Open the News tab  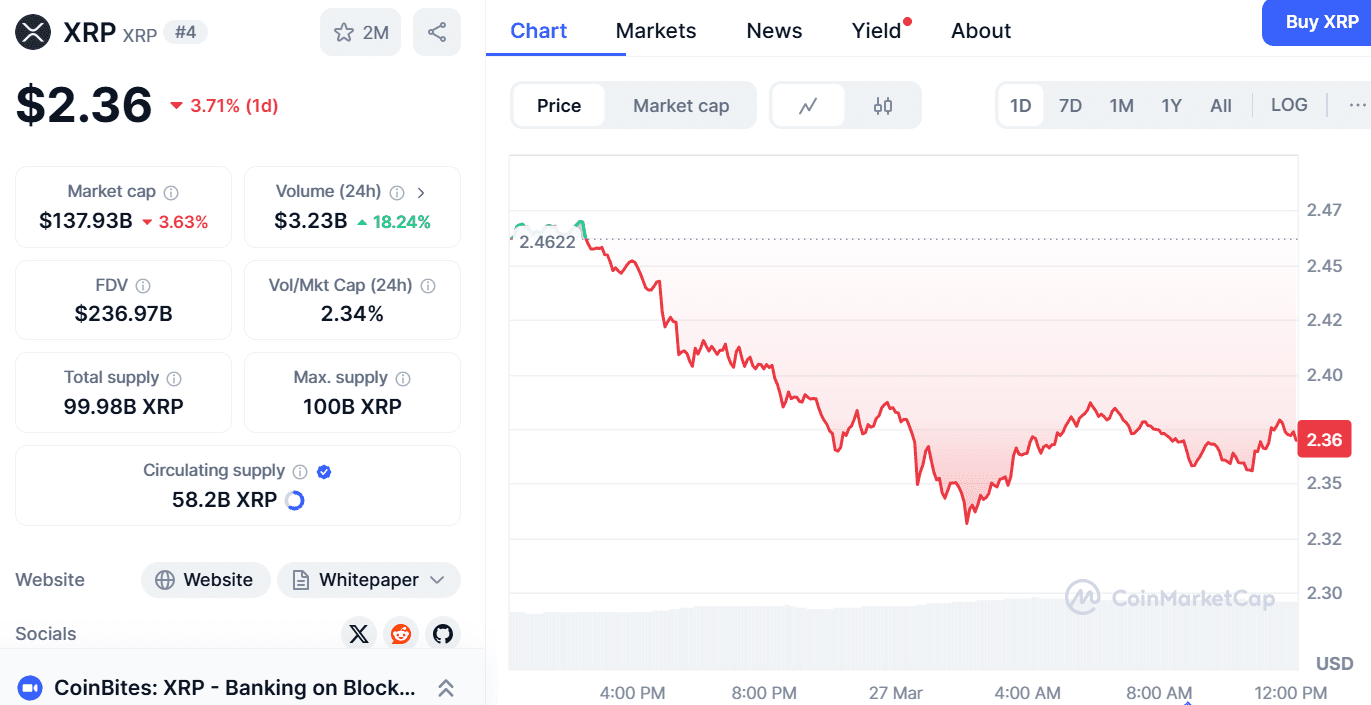tap(773, 30)
